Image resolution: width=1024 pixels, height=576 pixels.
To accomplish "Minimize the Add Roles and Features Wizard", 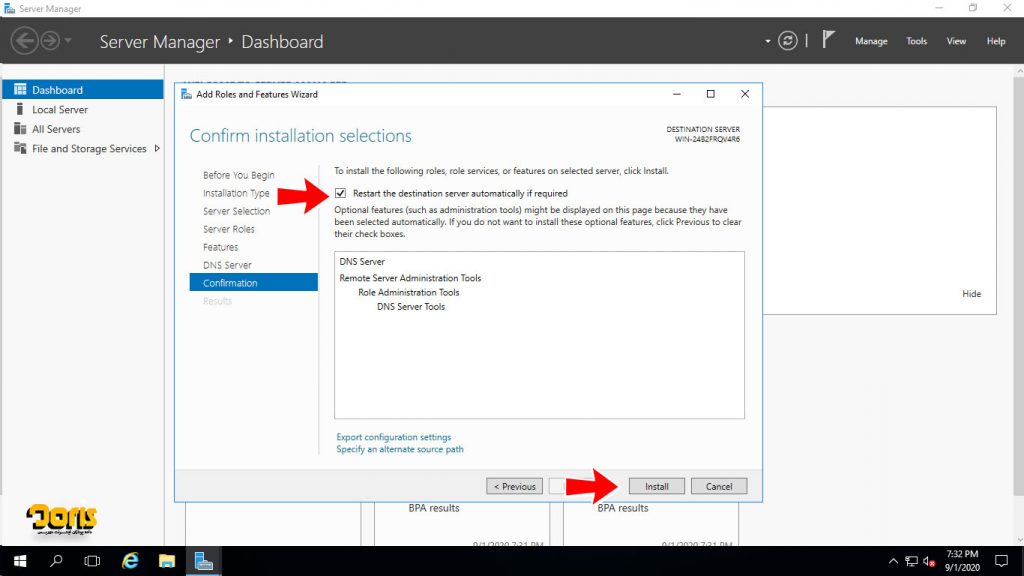I will pos(677,94).
